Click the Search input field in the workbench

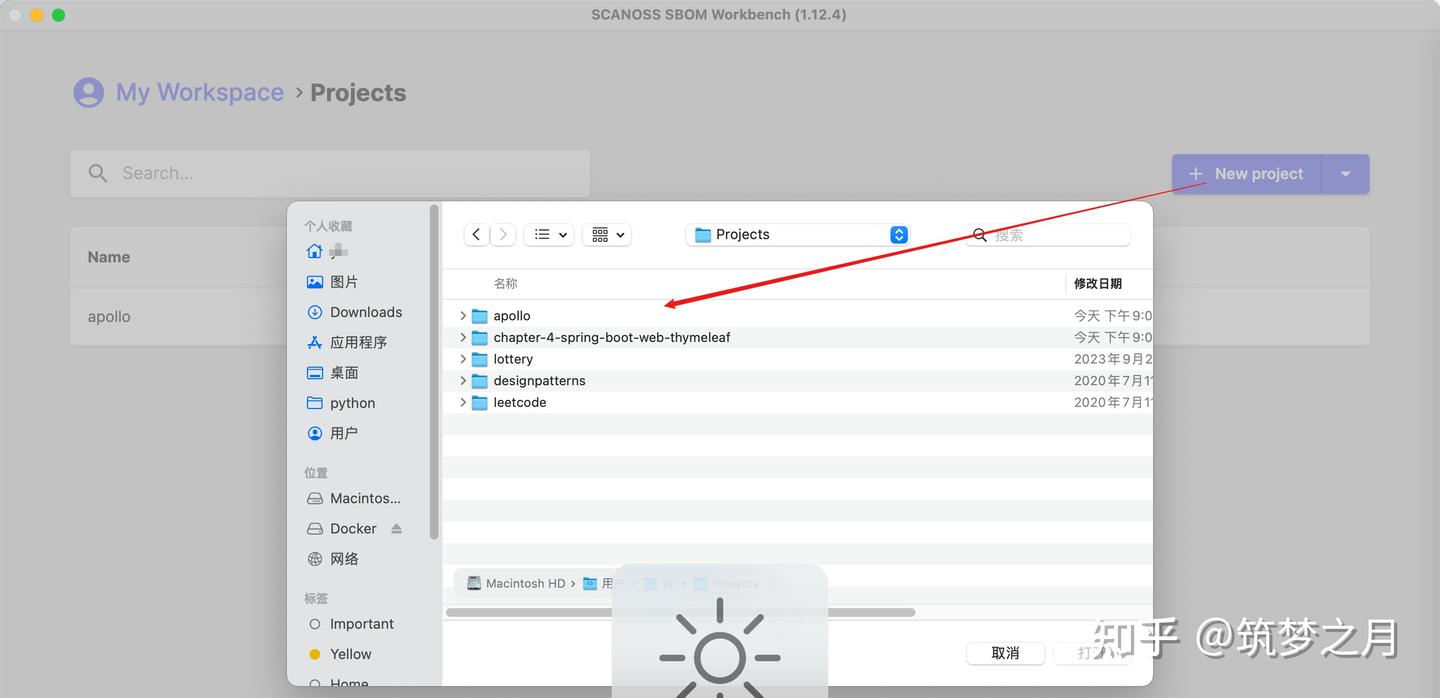click(x=330, y=172)
